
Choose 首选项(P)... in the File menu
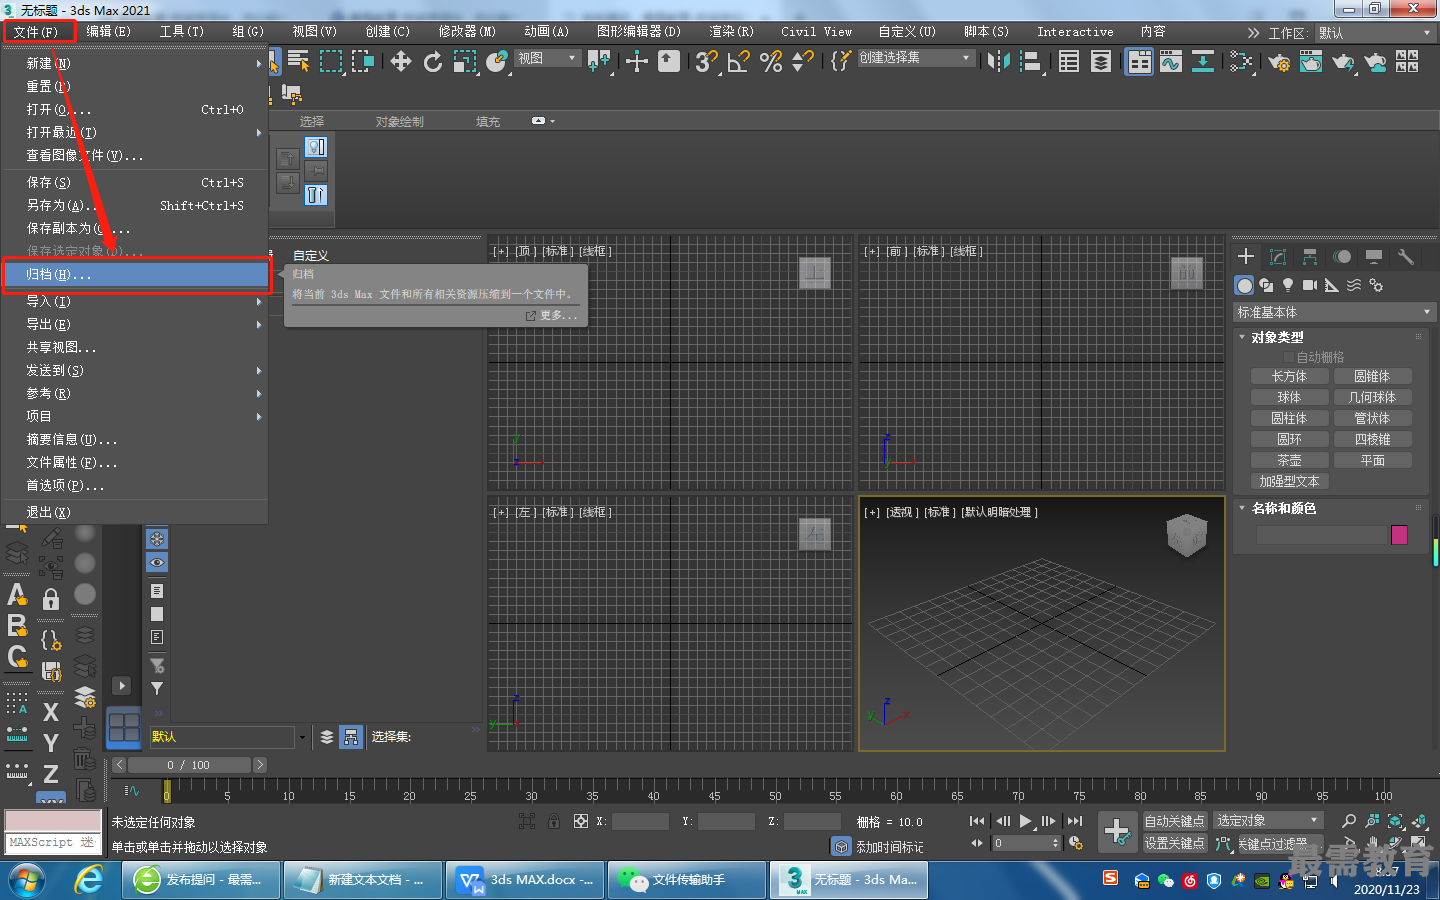[x=136, y=485]
